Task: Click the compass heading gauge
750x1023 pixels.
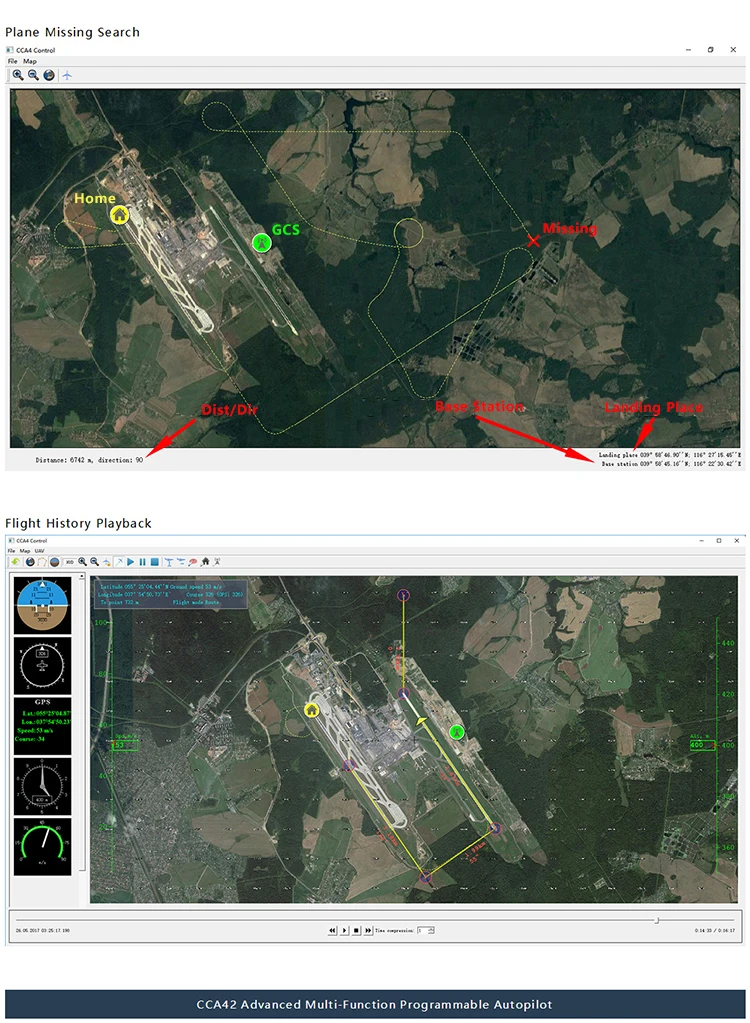Action: point(42,666)
